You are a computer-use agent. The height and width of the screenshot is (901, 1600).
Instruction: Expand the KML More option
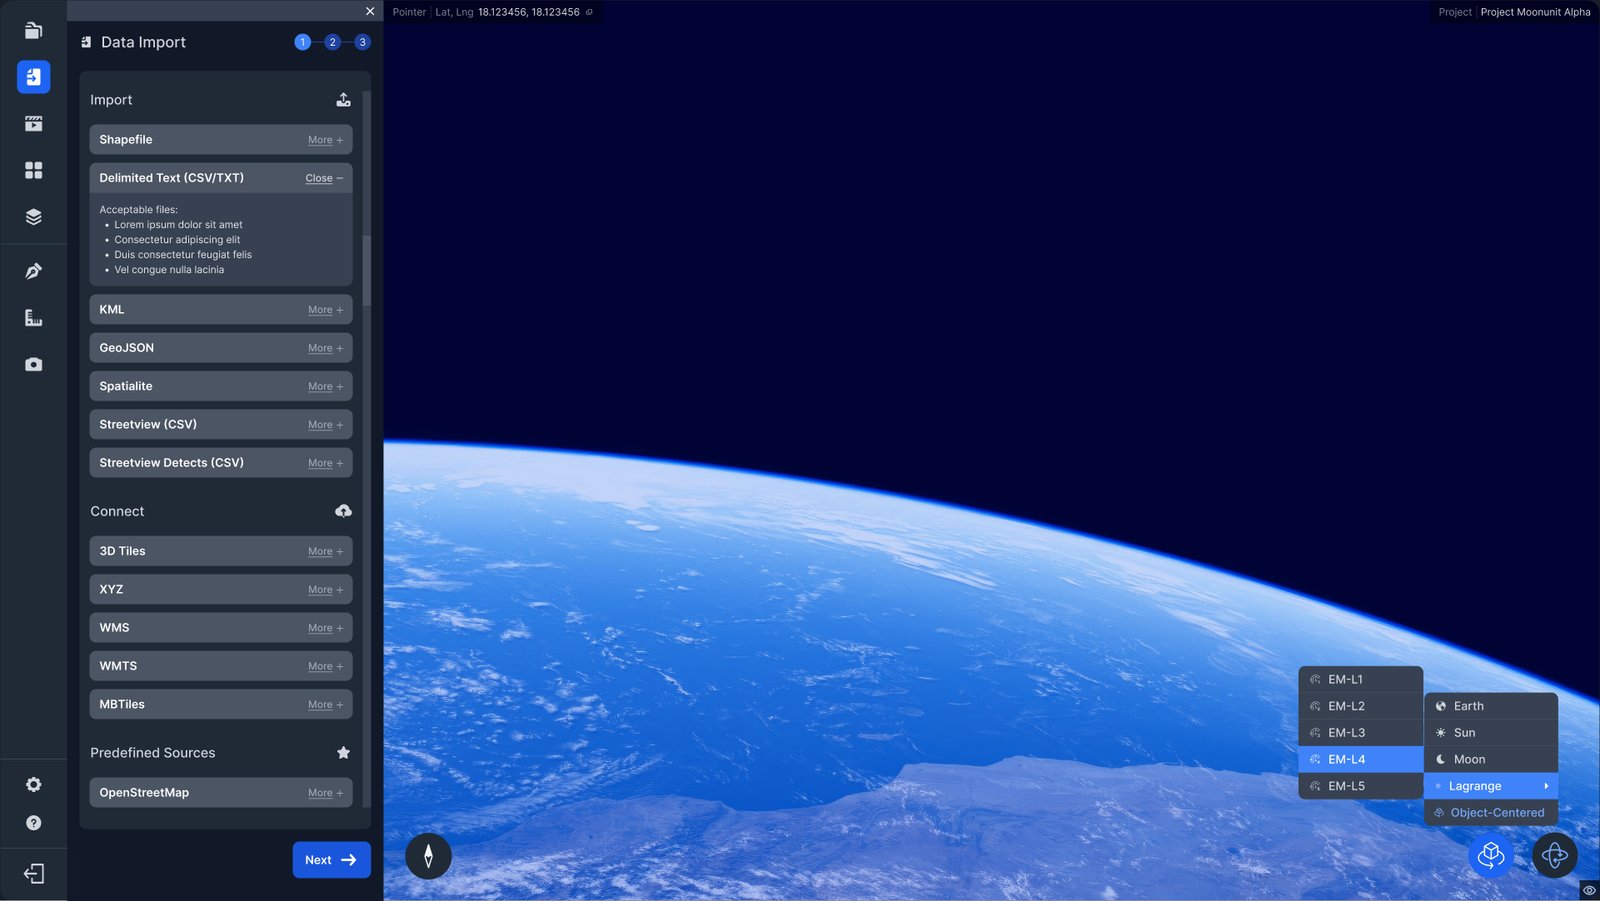coord(325,310)
